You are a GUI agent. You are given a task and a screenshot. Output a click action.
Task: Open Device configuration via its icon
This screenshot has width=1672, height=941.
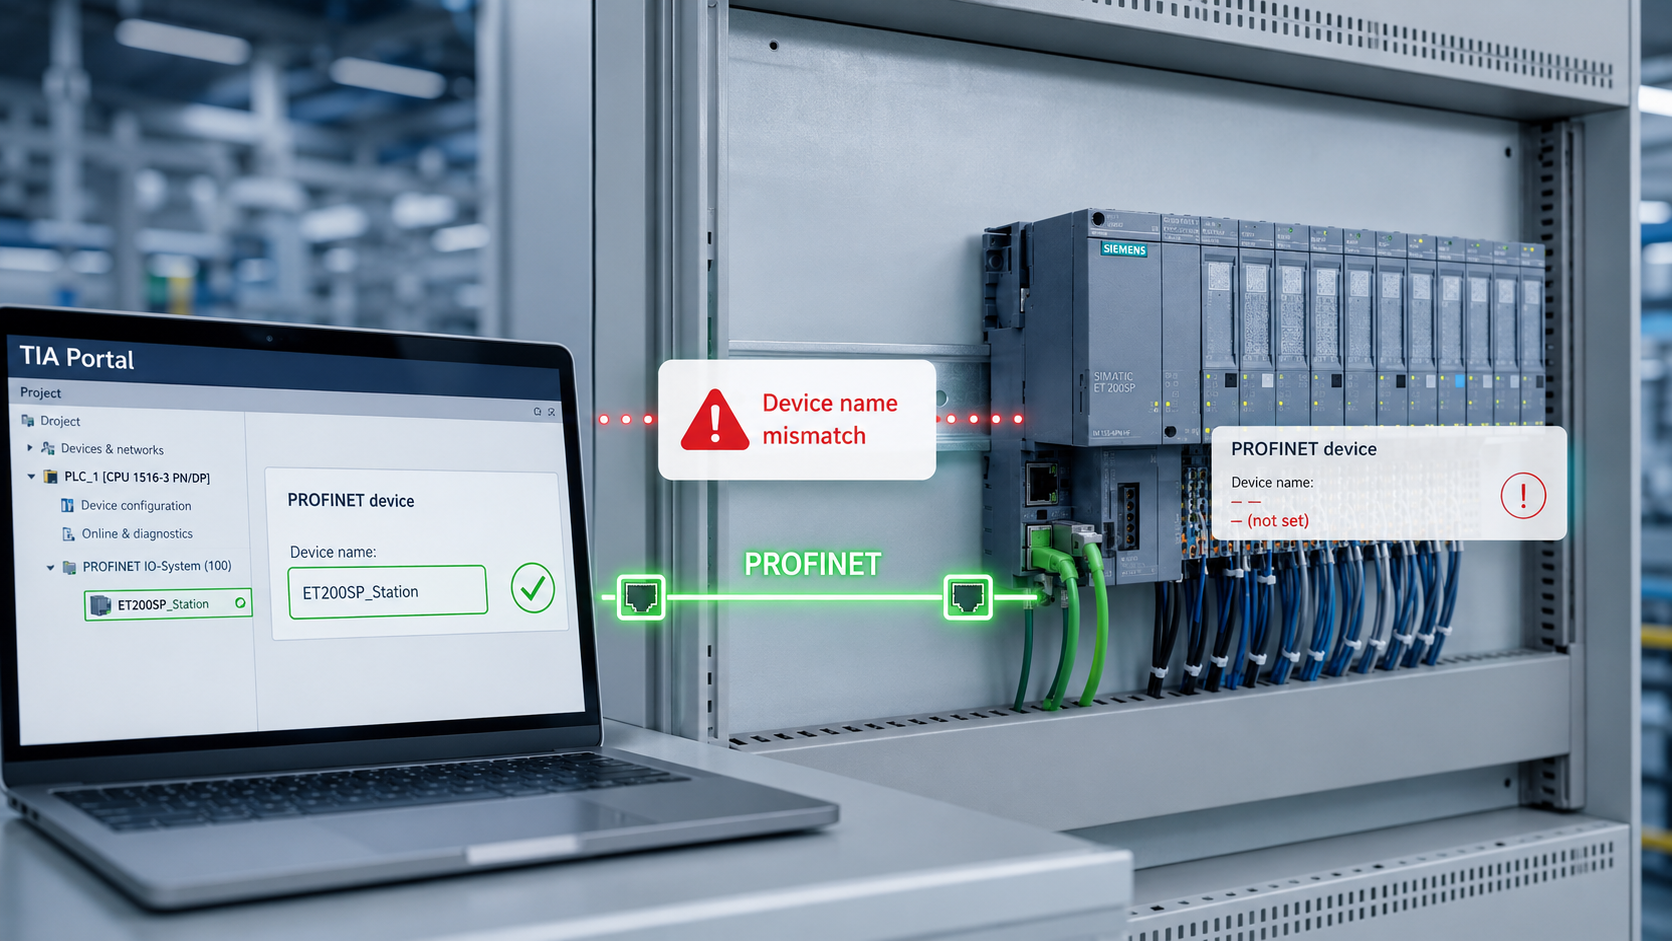(x=68, y=505)
